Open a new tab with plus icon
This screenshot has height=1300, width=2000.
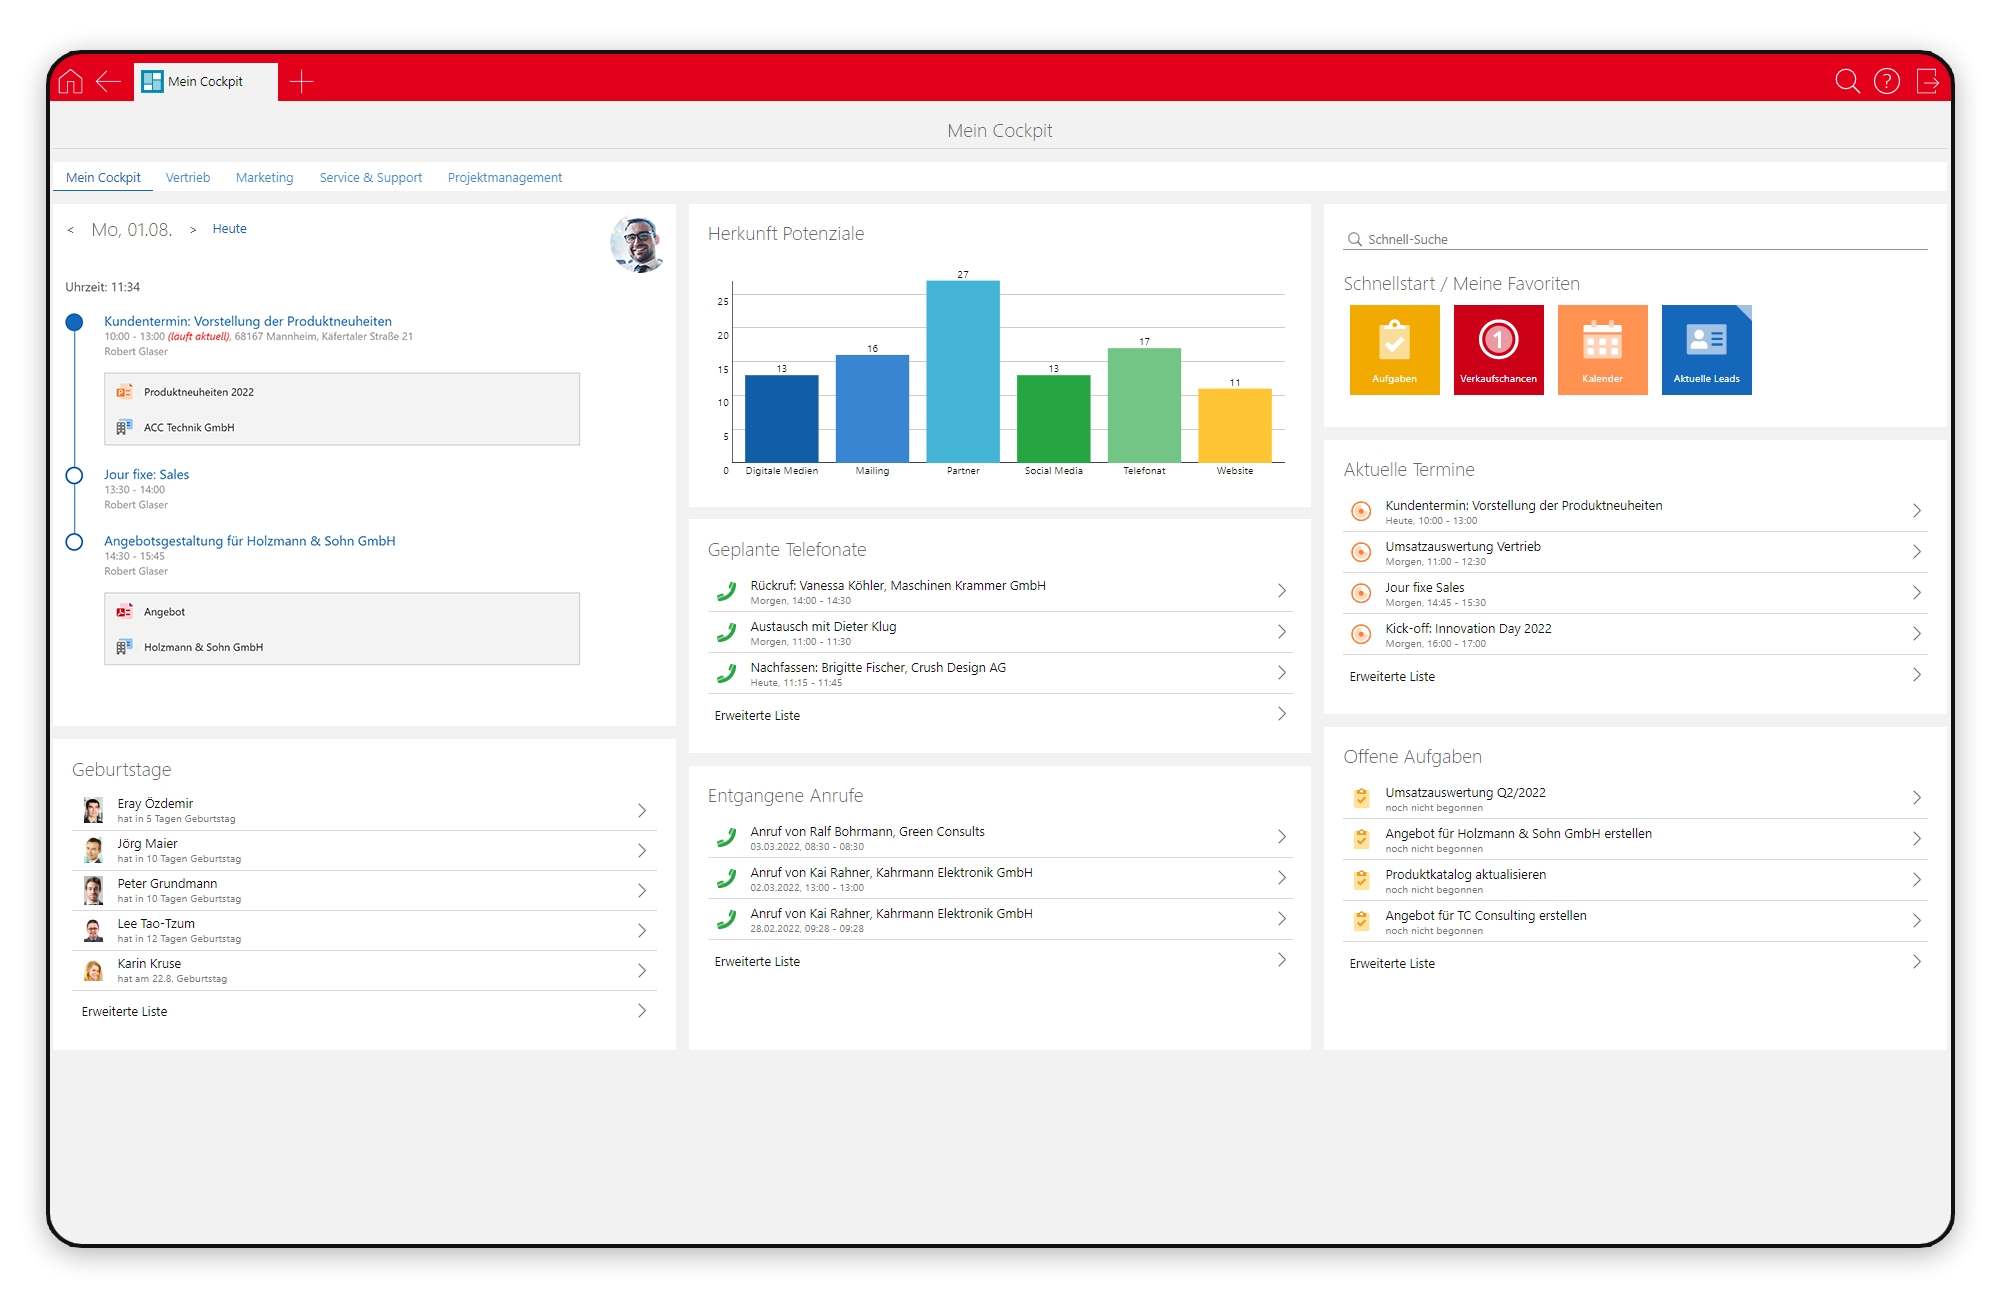301,81
